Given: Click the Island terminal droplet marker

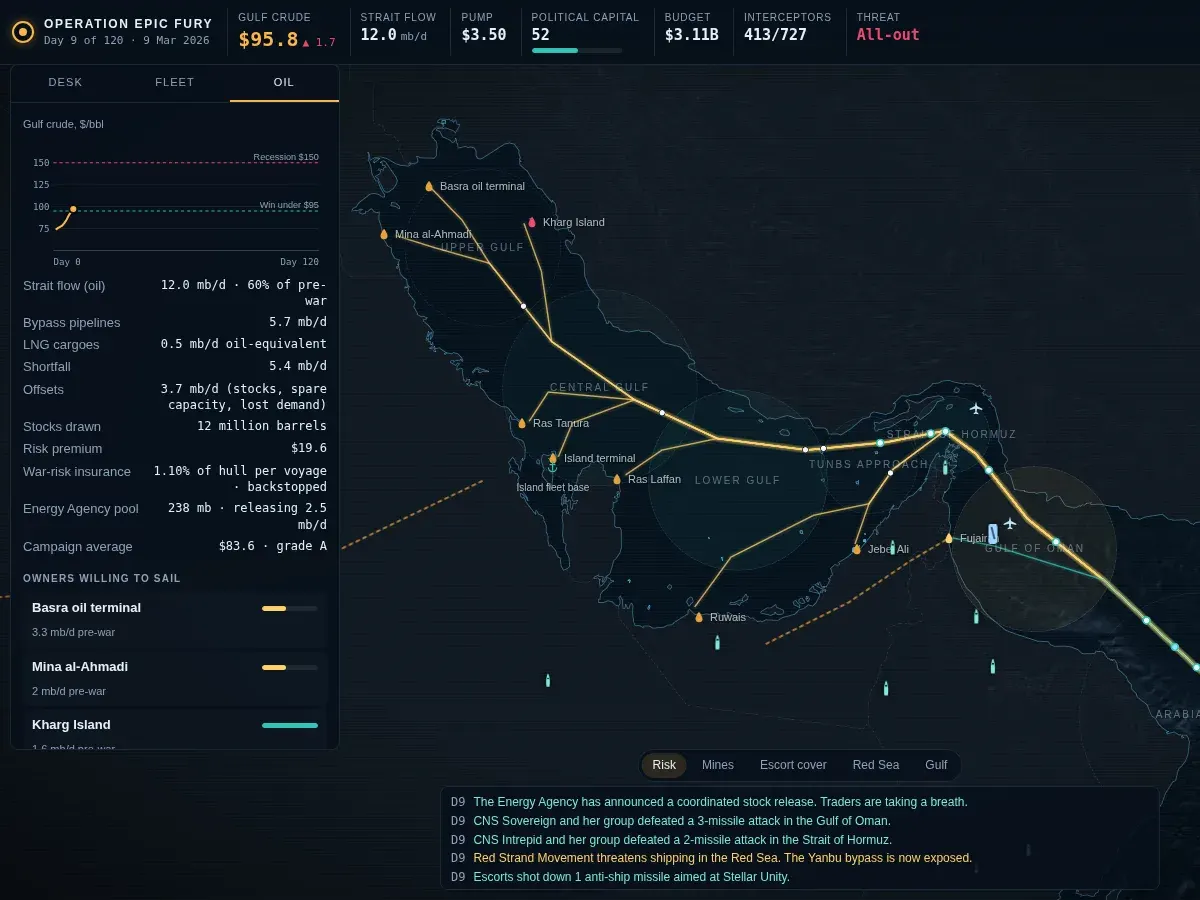Looking at the screenshot, I should coord(553,458).
